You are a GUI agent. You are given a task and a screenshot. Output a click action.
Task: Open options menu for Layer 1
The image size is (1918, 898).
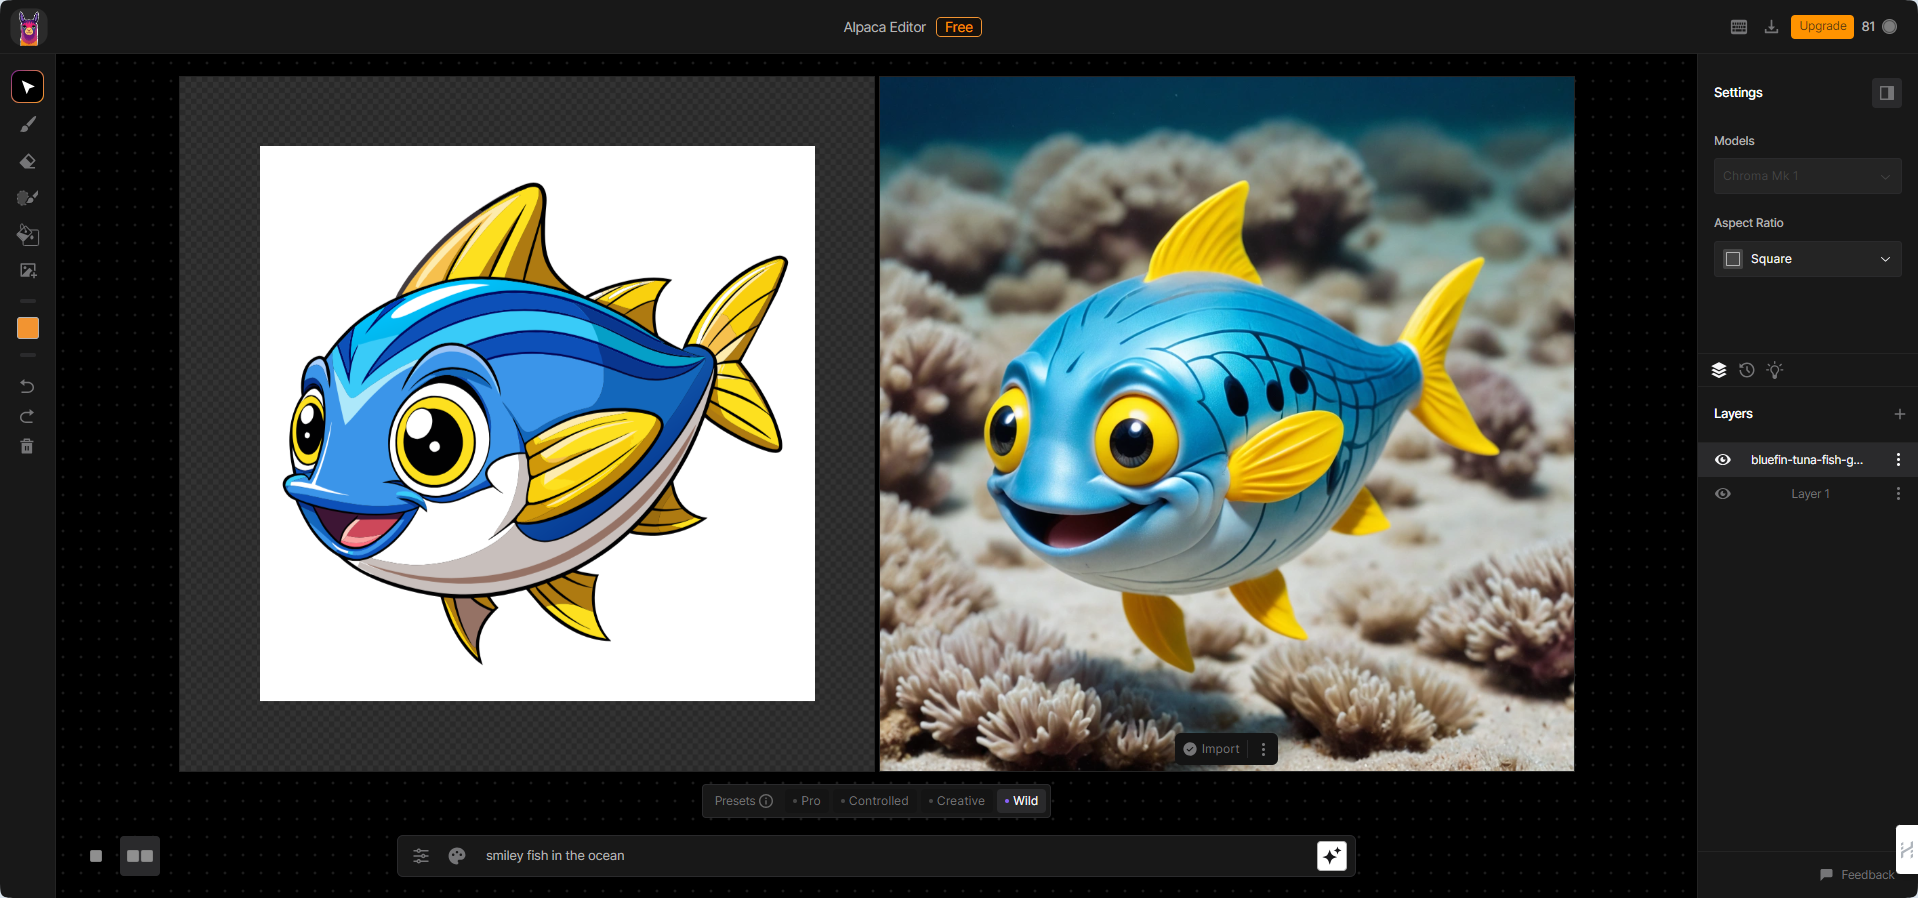(1898, 494)
